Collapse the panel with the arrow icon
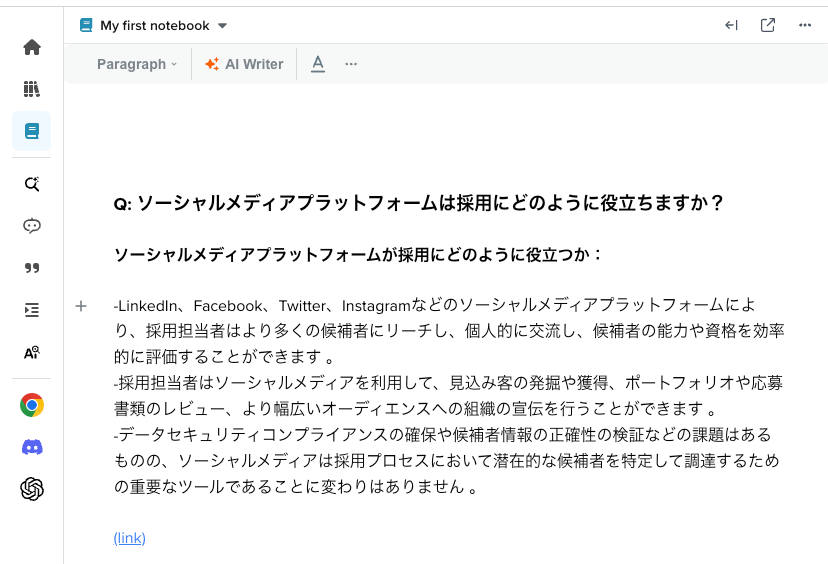This screenshot has width=828, height=564. (731, 26)
